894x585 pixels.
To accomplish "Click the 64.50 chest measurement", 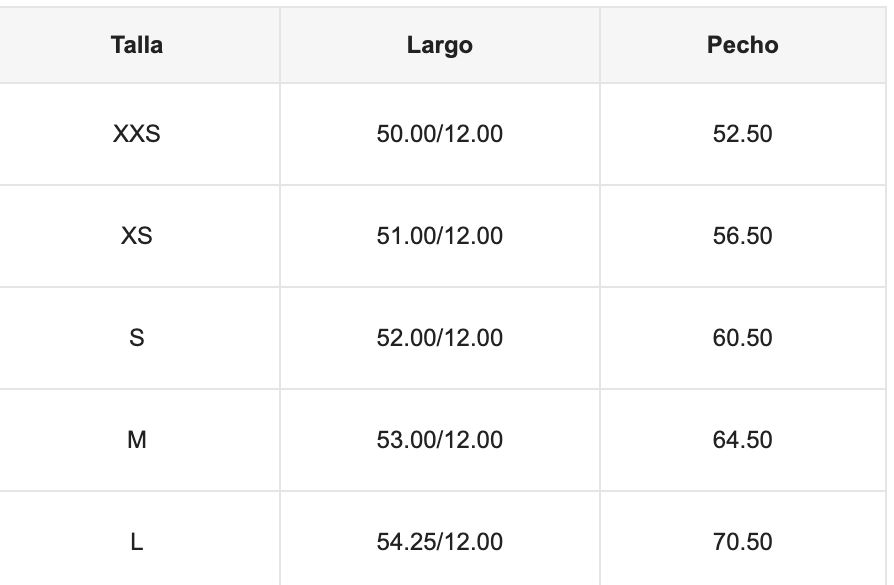I will [x=742, y=440].
